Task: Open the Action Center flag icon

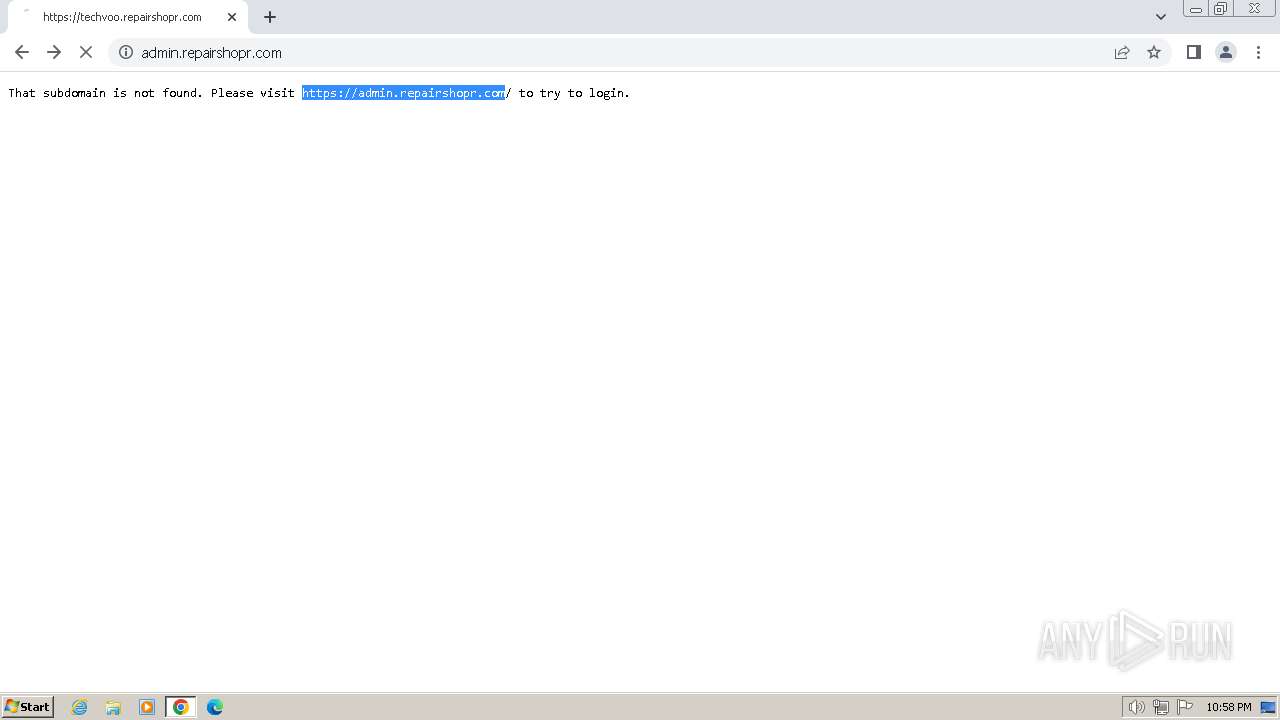Action: [1185, 707]
